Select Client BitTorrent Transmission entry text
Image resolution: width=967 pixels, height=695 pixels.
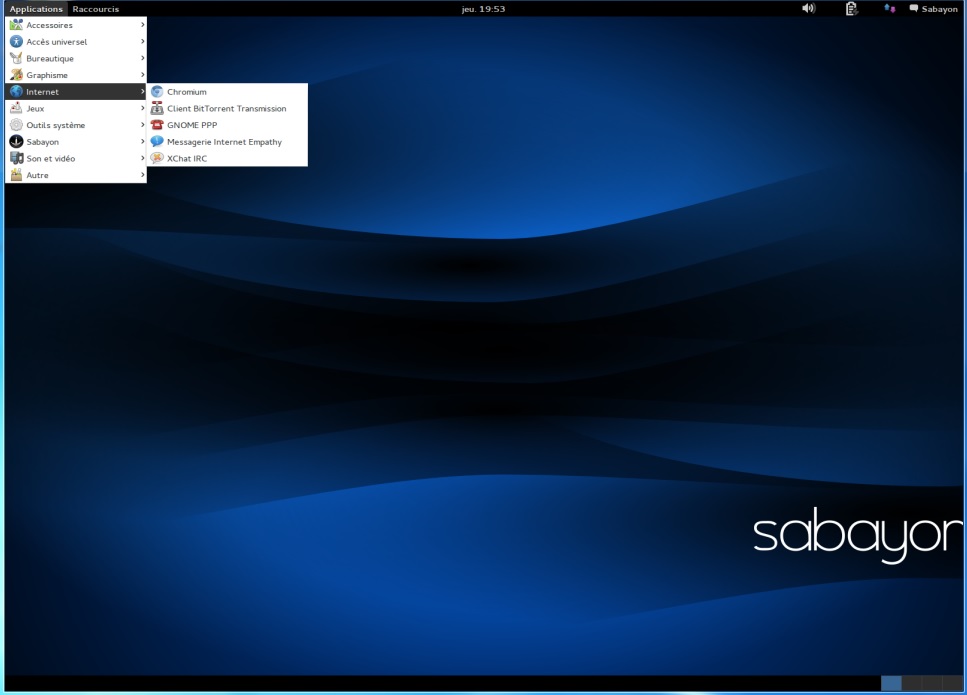(226, 109)
